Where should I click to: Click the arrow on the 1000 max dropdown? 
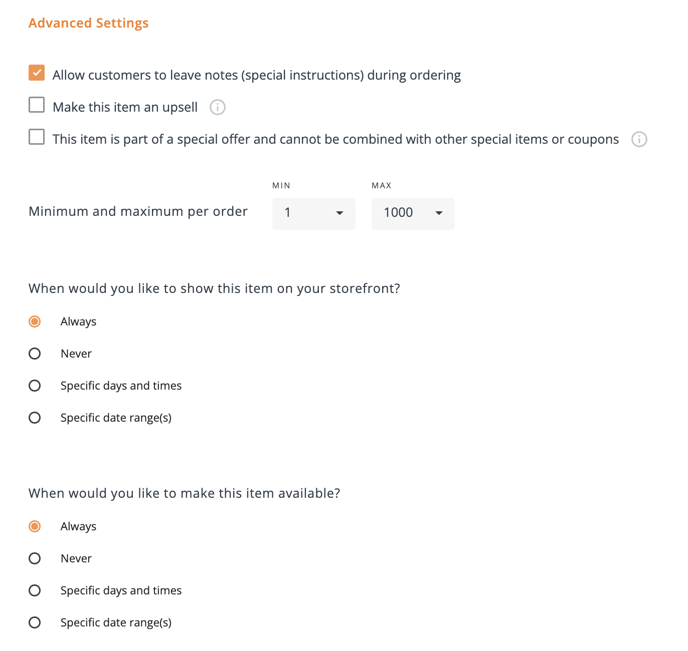tap(438, 213)
